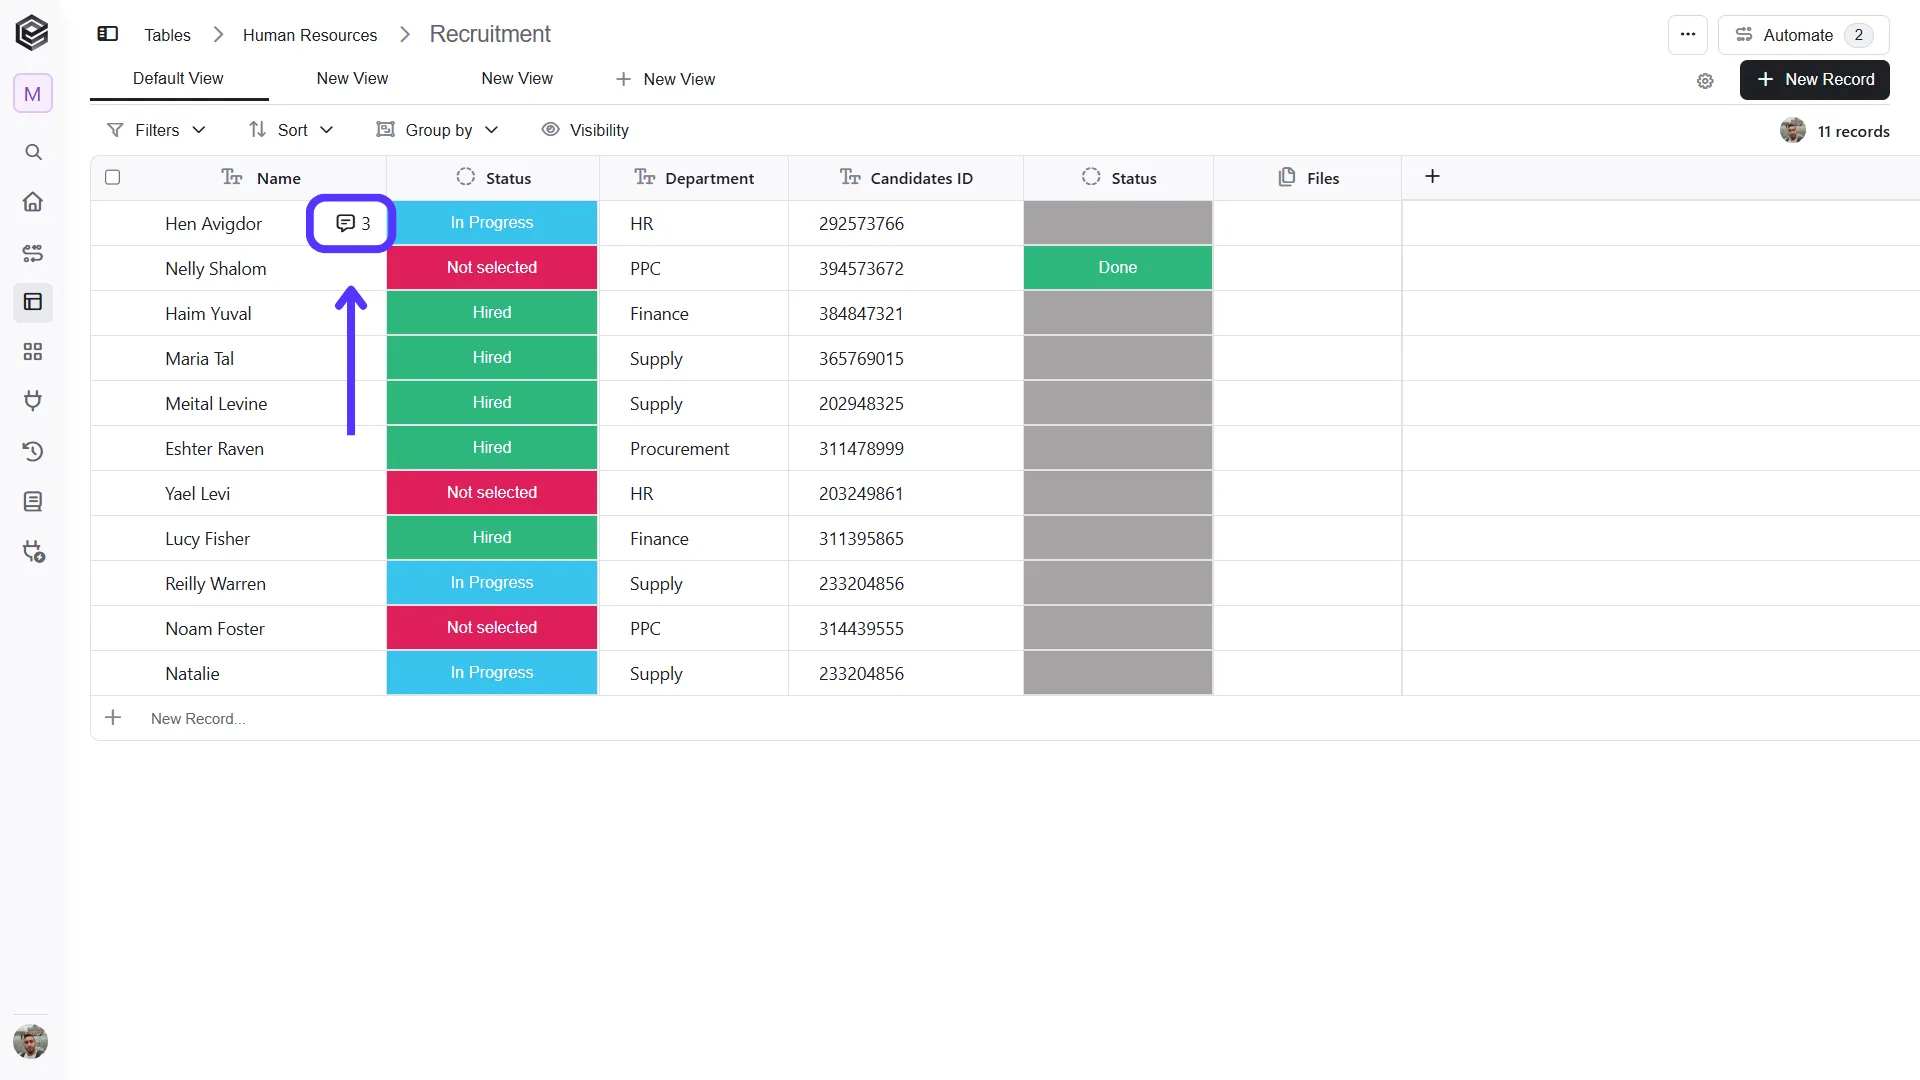This screenshot has width=1920, height=1080.
Task: Open the history clock icon
Action: pyautogui.click(x=33, y=451)
